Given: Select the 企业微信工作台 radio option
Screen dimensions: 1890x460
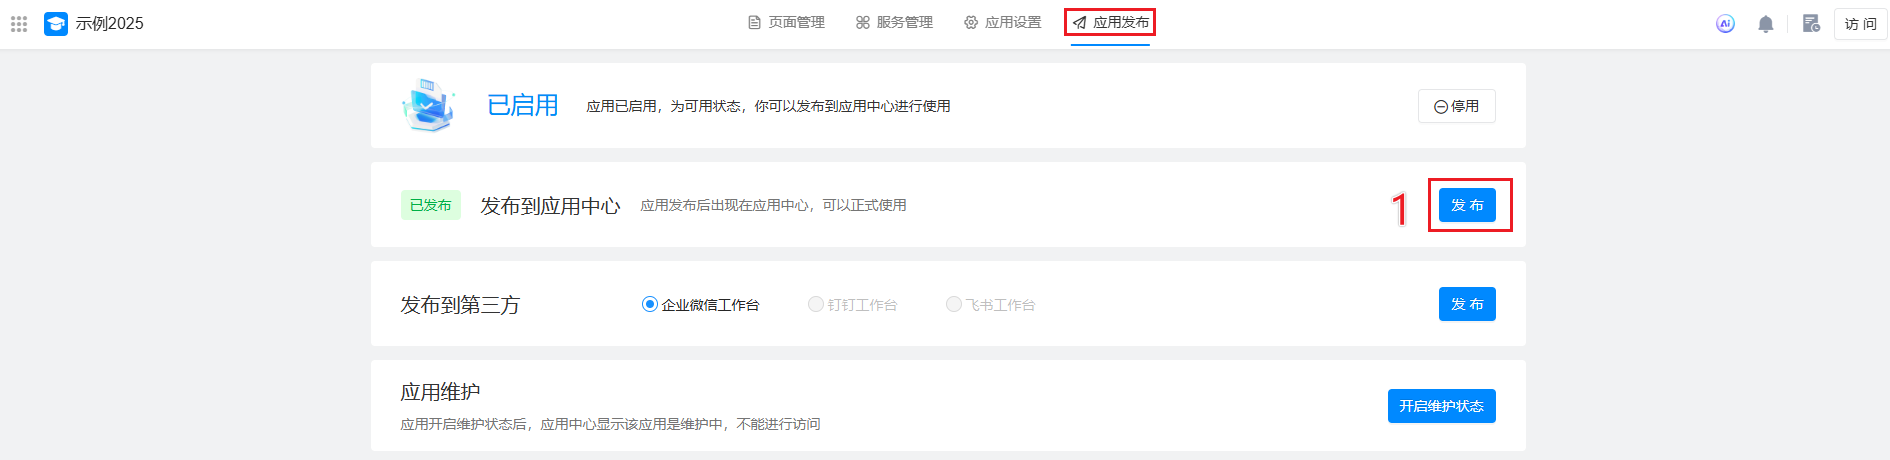Looking at the screenshot, I should point(701,305).
